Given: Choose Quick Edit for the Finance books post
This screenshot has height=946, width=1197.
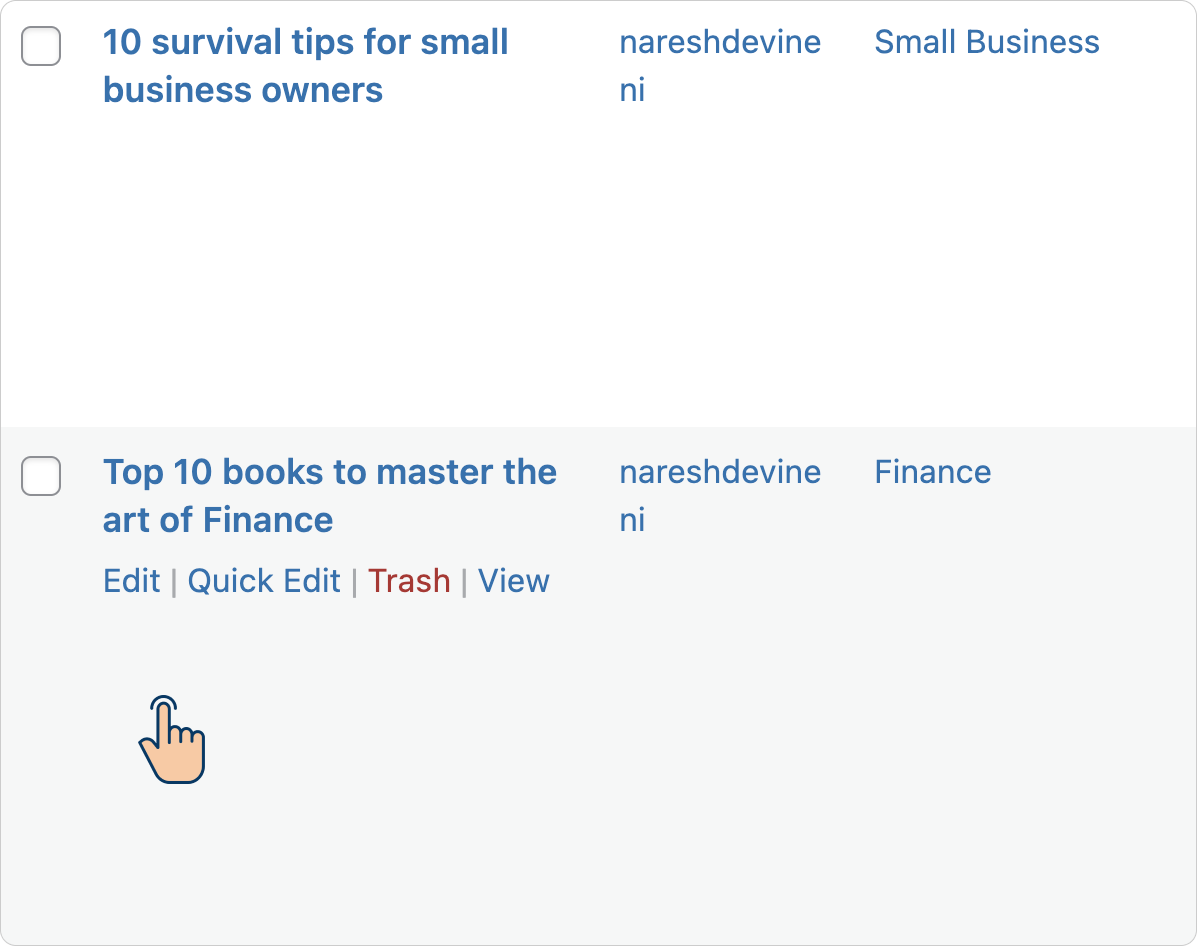Looking at the screenshot, I should coord(264,581).
